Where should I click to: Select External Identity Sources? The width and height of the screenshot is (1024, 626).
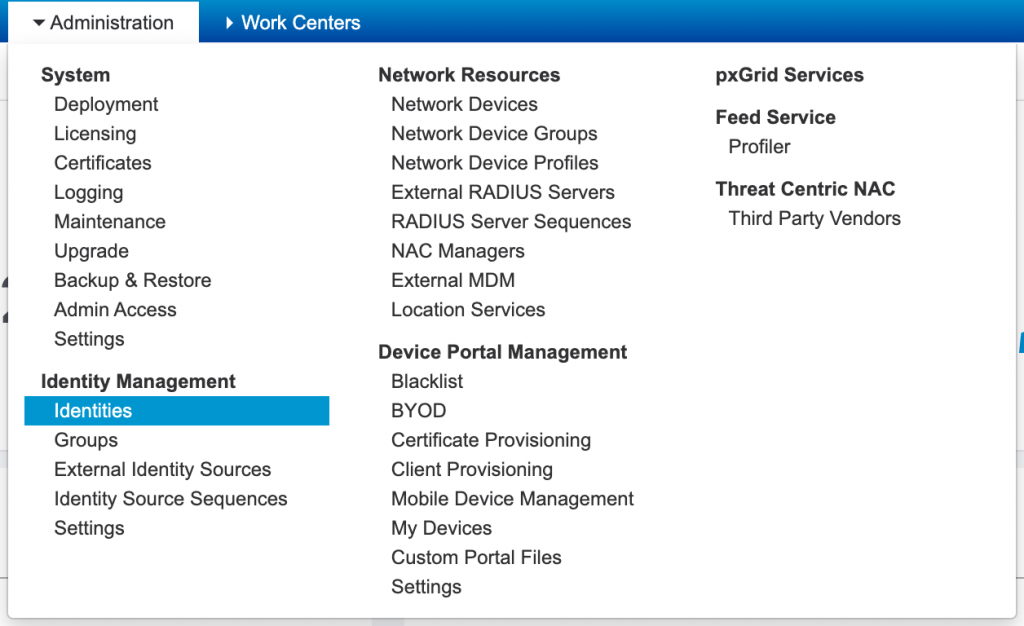pos(162,469)
